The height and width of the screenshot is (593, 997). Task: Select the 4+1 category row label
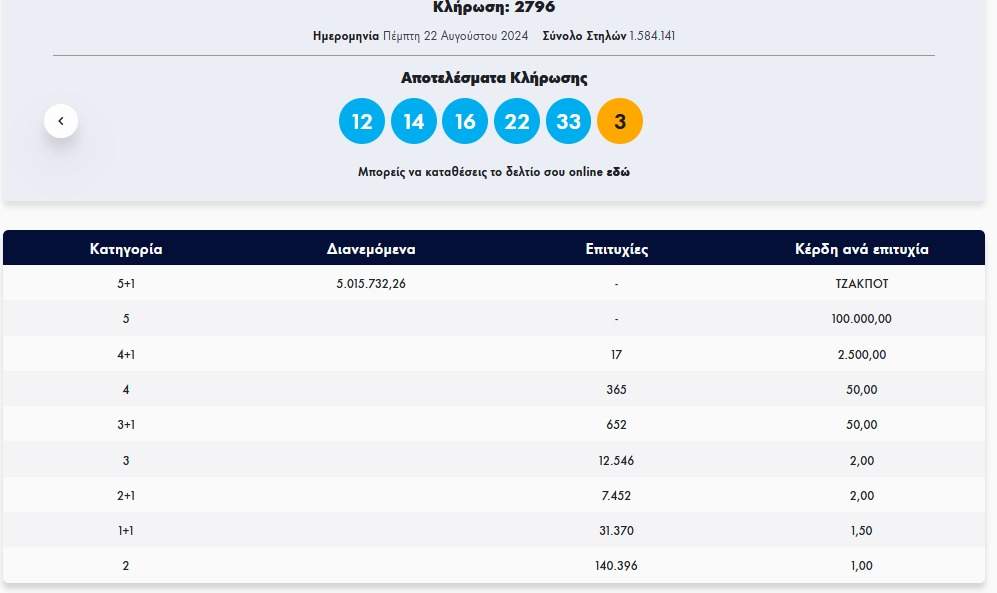[126, 354]
